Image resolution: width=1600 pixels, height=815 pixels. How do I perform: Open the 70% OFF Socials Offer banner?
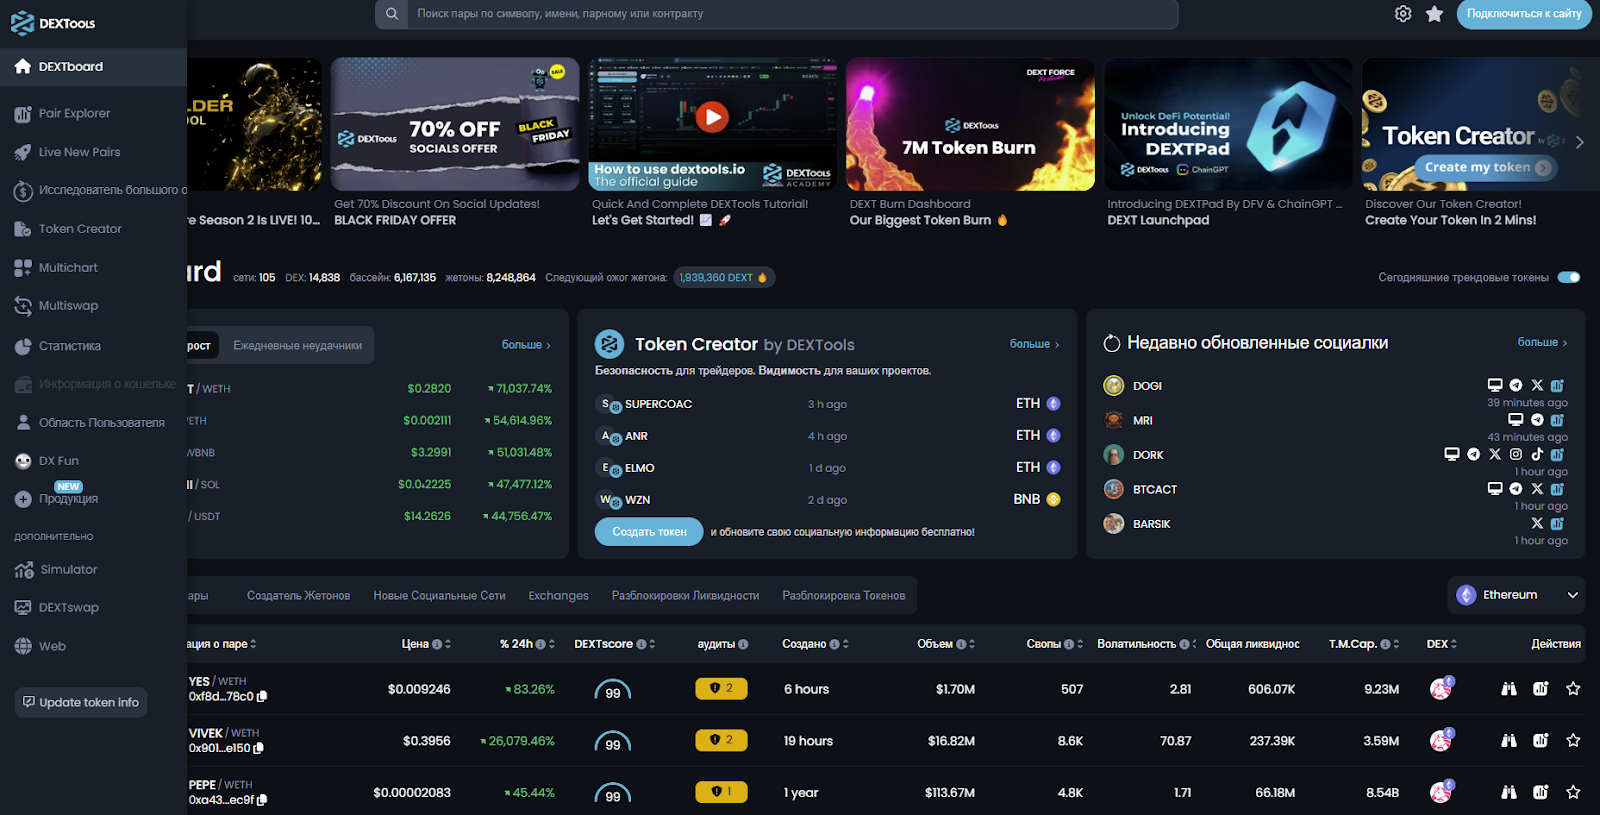455,124
